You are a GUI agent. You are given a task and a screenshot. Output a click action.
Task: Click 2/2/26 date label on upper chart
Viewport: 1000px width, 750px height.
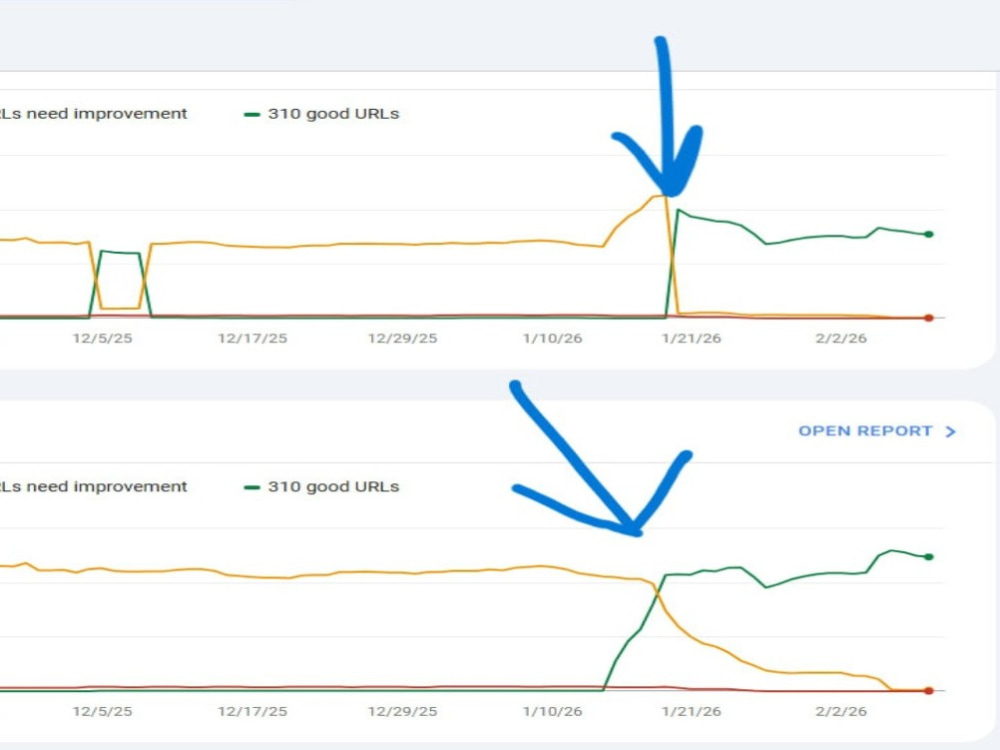click(841, 339)
